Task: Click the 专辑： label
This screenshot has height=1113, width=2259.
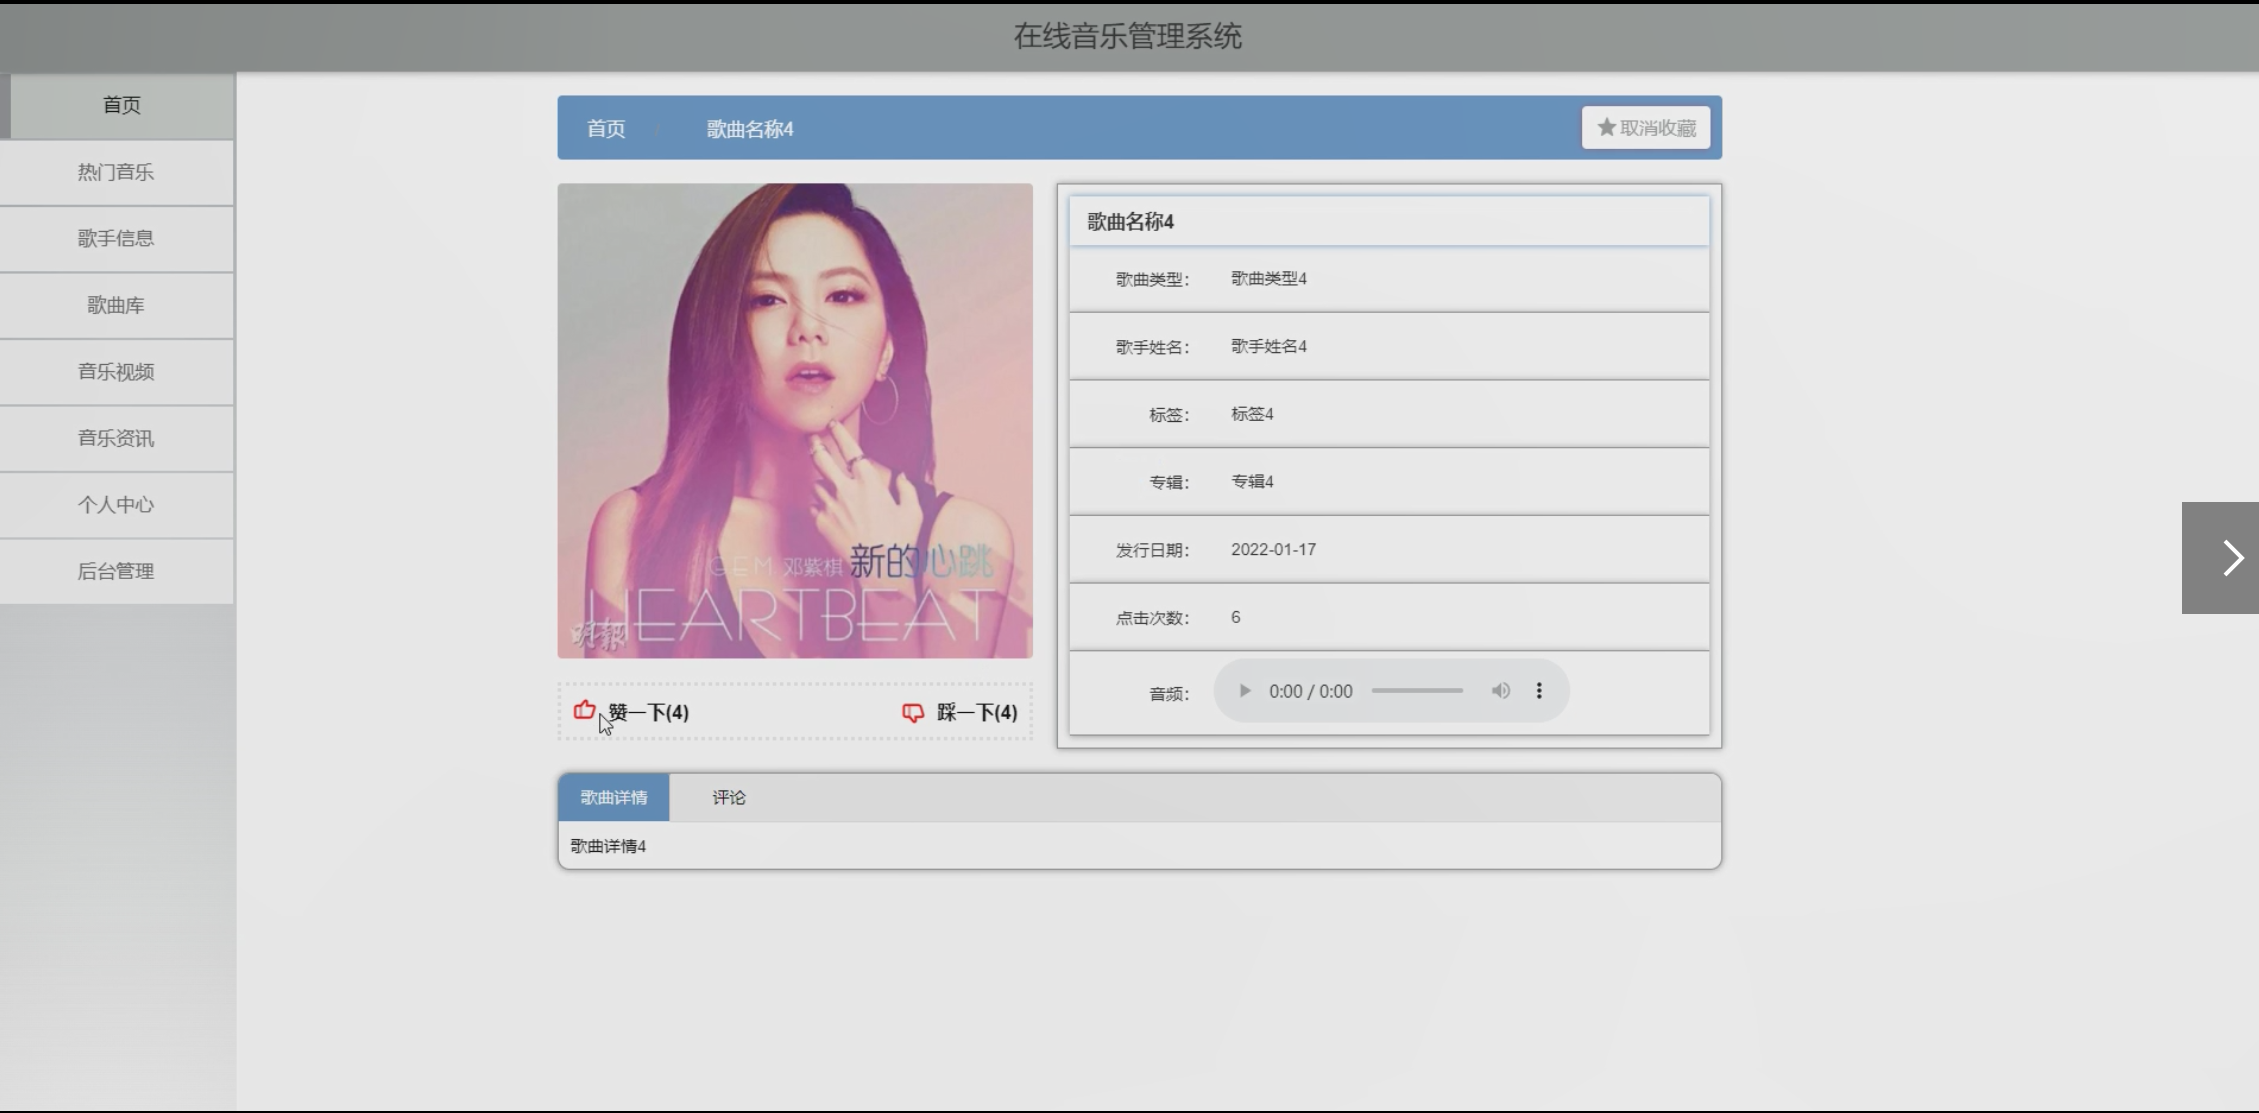Action: [x=1169, y=482]
